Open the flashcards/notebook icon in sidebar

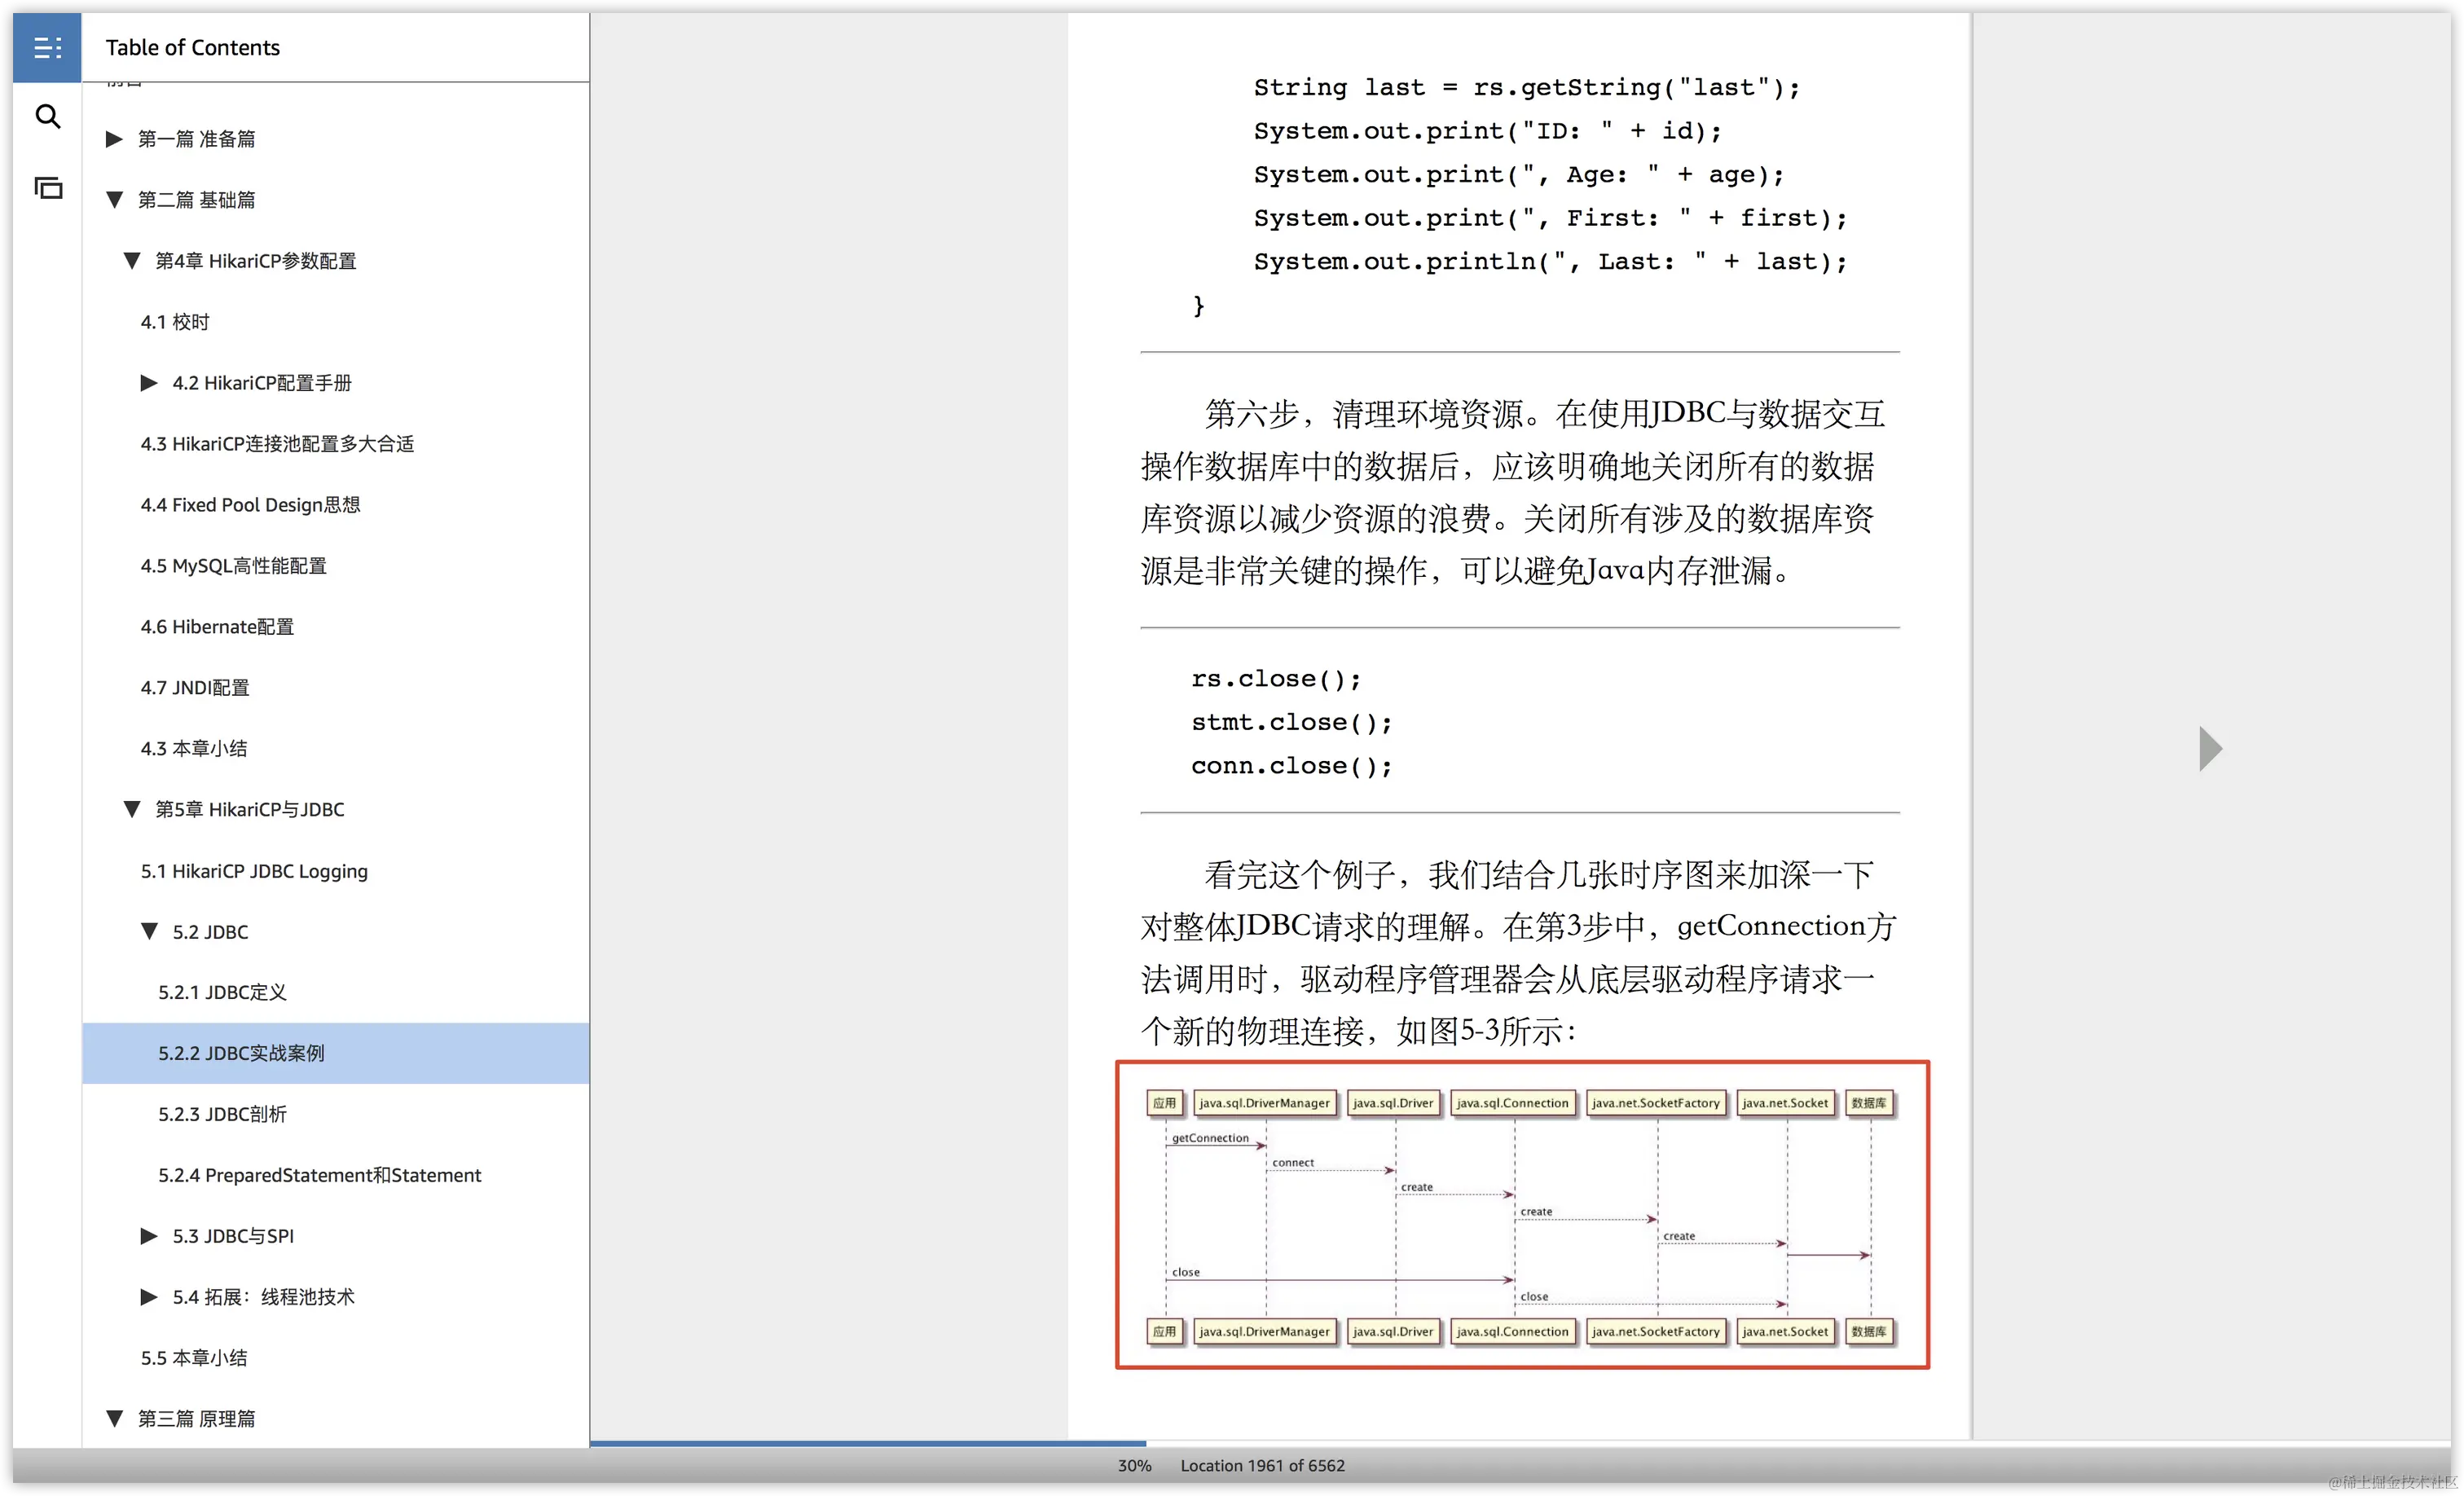pos(47,188)
